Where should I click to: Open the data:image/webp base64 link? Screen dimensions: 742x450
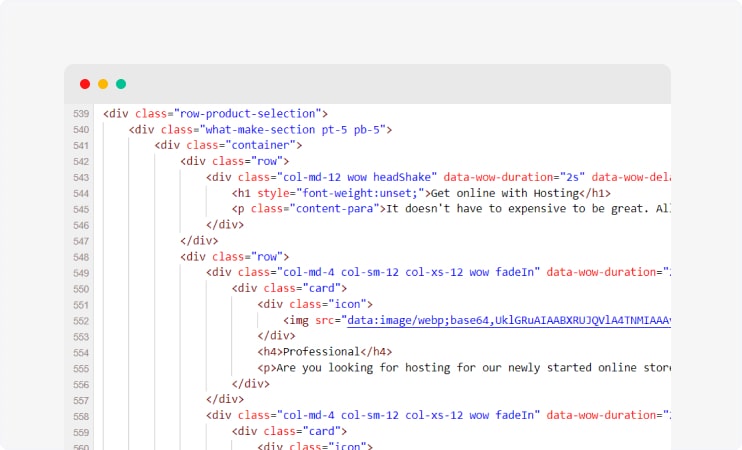506,320
